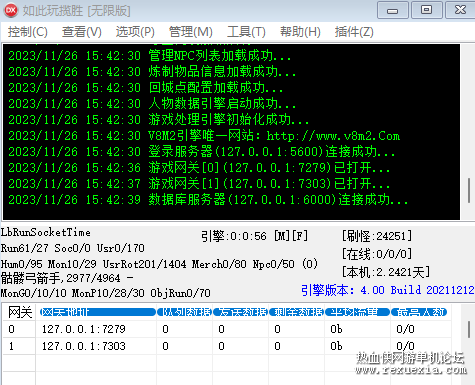Click the 引擎:0:0:56 [M][F] uptime label
Image resolution: width=475 pixels, height=385 pixels.
pyautogui.click(x=254, y=236)
